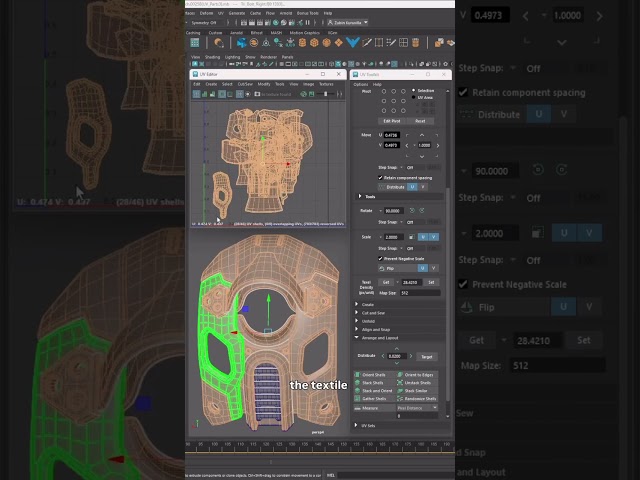640x480 pixels.
Task: Click the move up arrow in the Move section
Action: tap(422, 135)
